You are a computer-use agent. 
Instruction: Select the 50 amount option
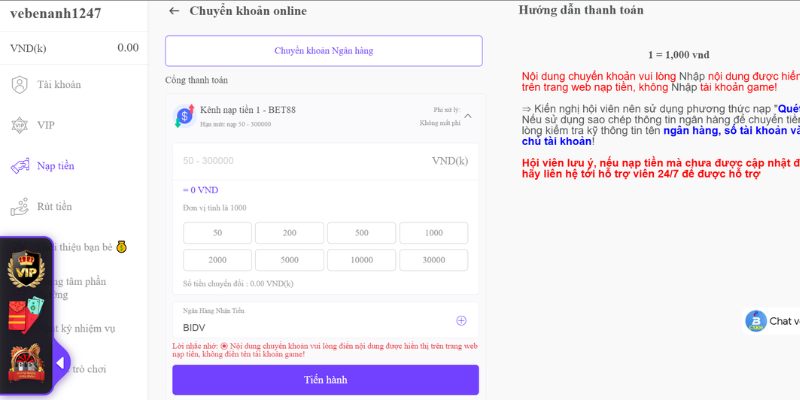point(217,233)
